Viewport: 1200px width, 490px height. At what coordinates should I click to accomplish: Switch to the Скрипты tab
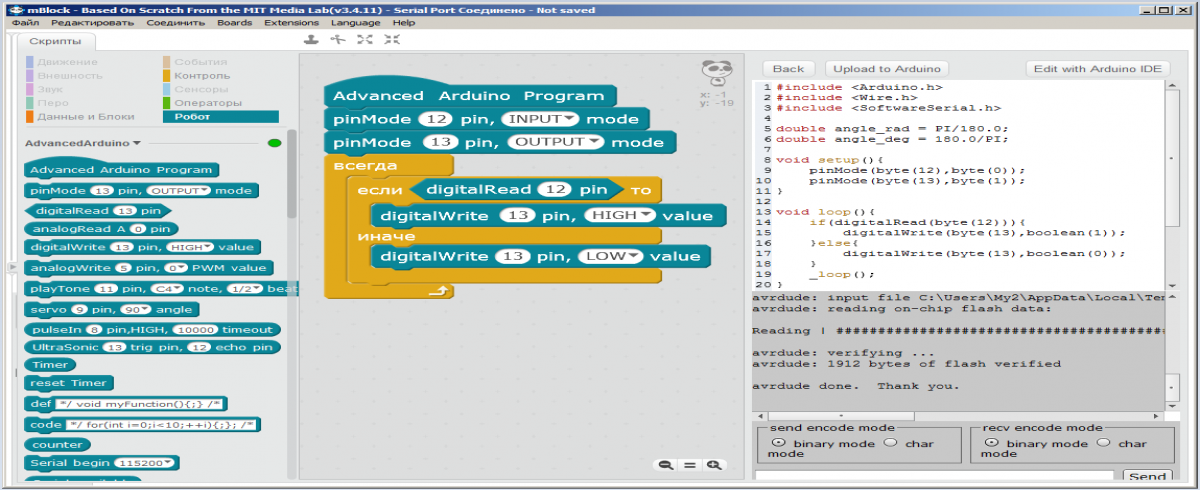[x=56, y=42]
